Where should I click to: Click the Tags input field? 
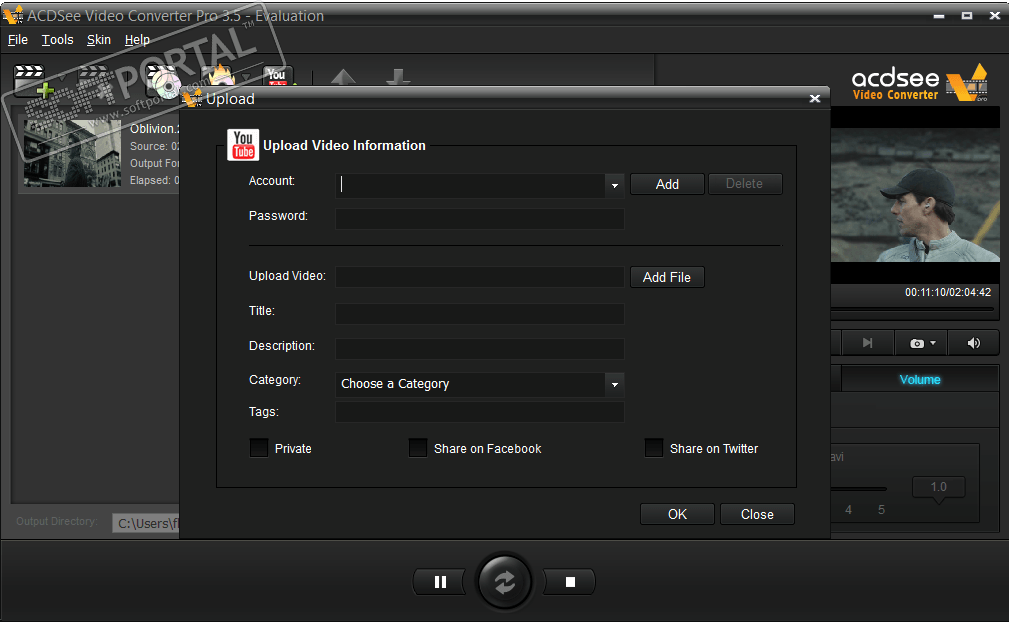(x=479, y=412)
